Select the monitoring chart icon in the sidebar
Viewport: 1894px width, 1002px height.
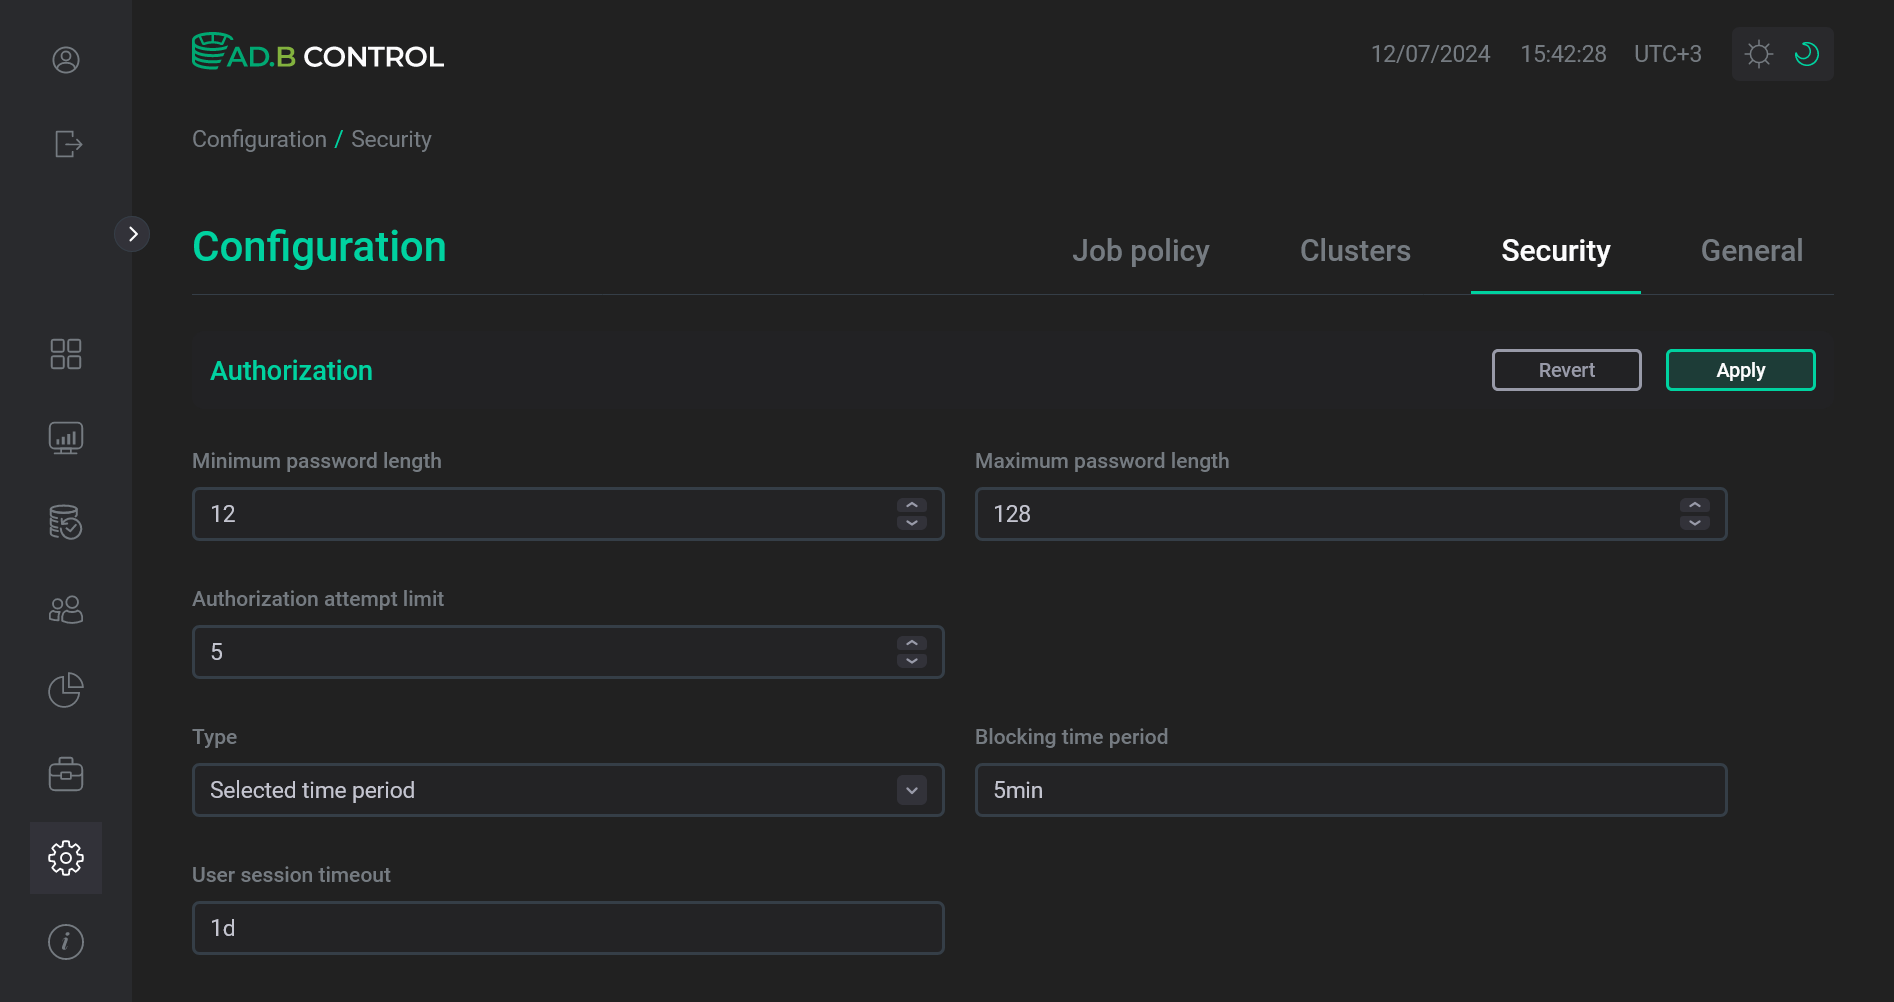(x=66, y=437)
